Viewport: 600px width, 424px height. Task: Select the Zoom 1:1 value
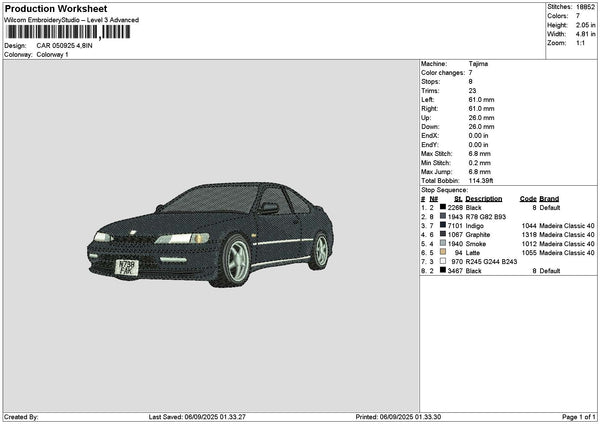[580, 43]
